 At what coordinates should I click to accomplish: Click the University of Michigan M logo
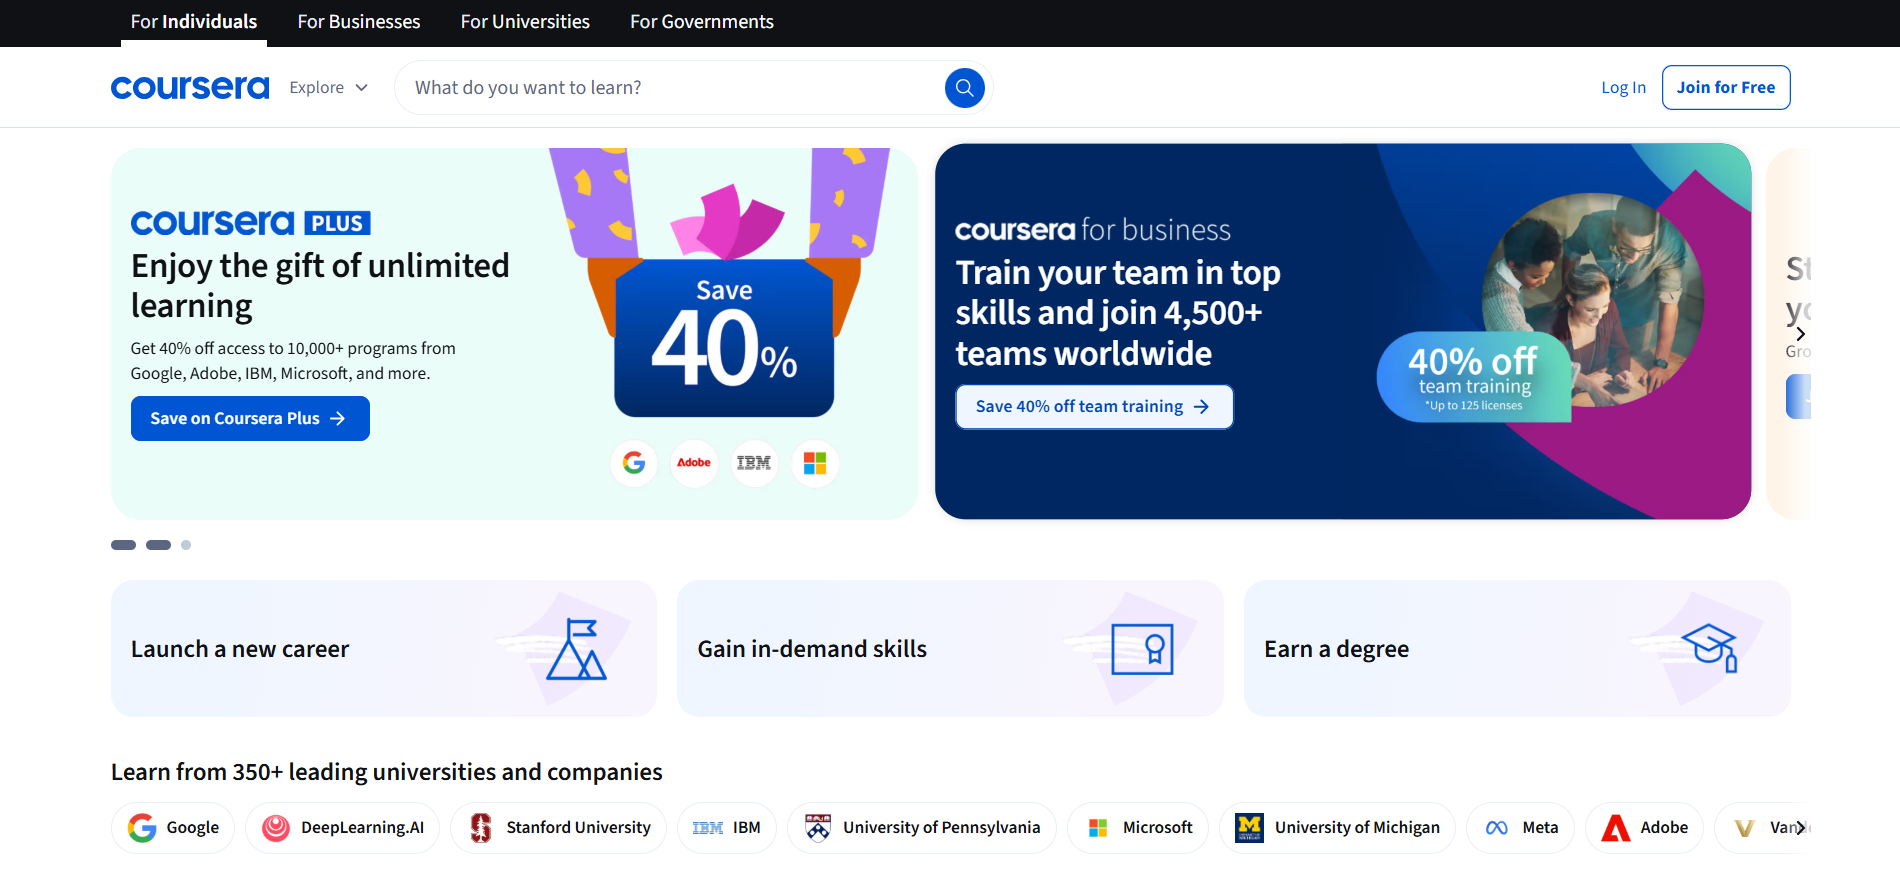click(x=1249, y=828)
